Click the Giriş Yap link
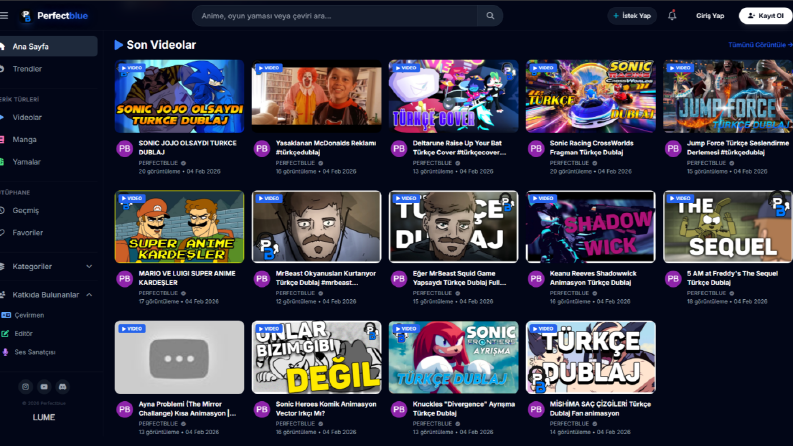The image size is (793, 446). [710, 16]
